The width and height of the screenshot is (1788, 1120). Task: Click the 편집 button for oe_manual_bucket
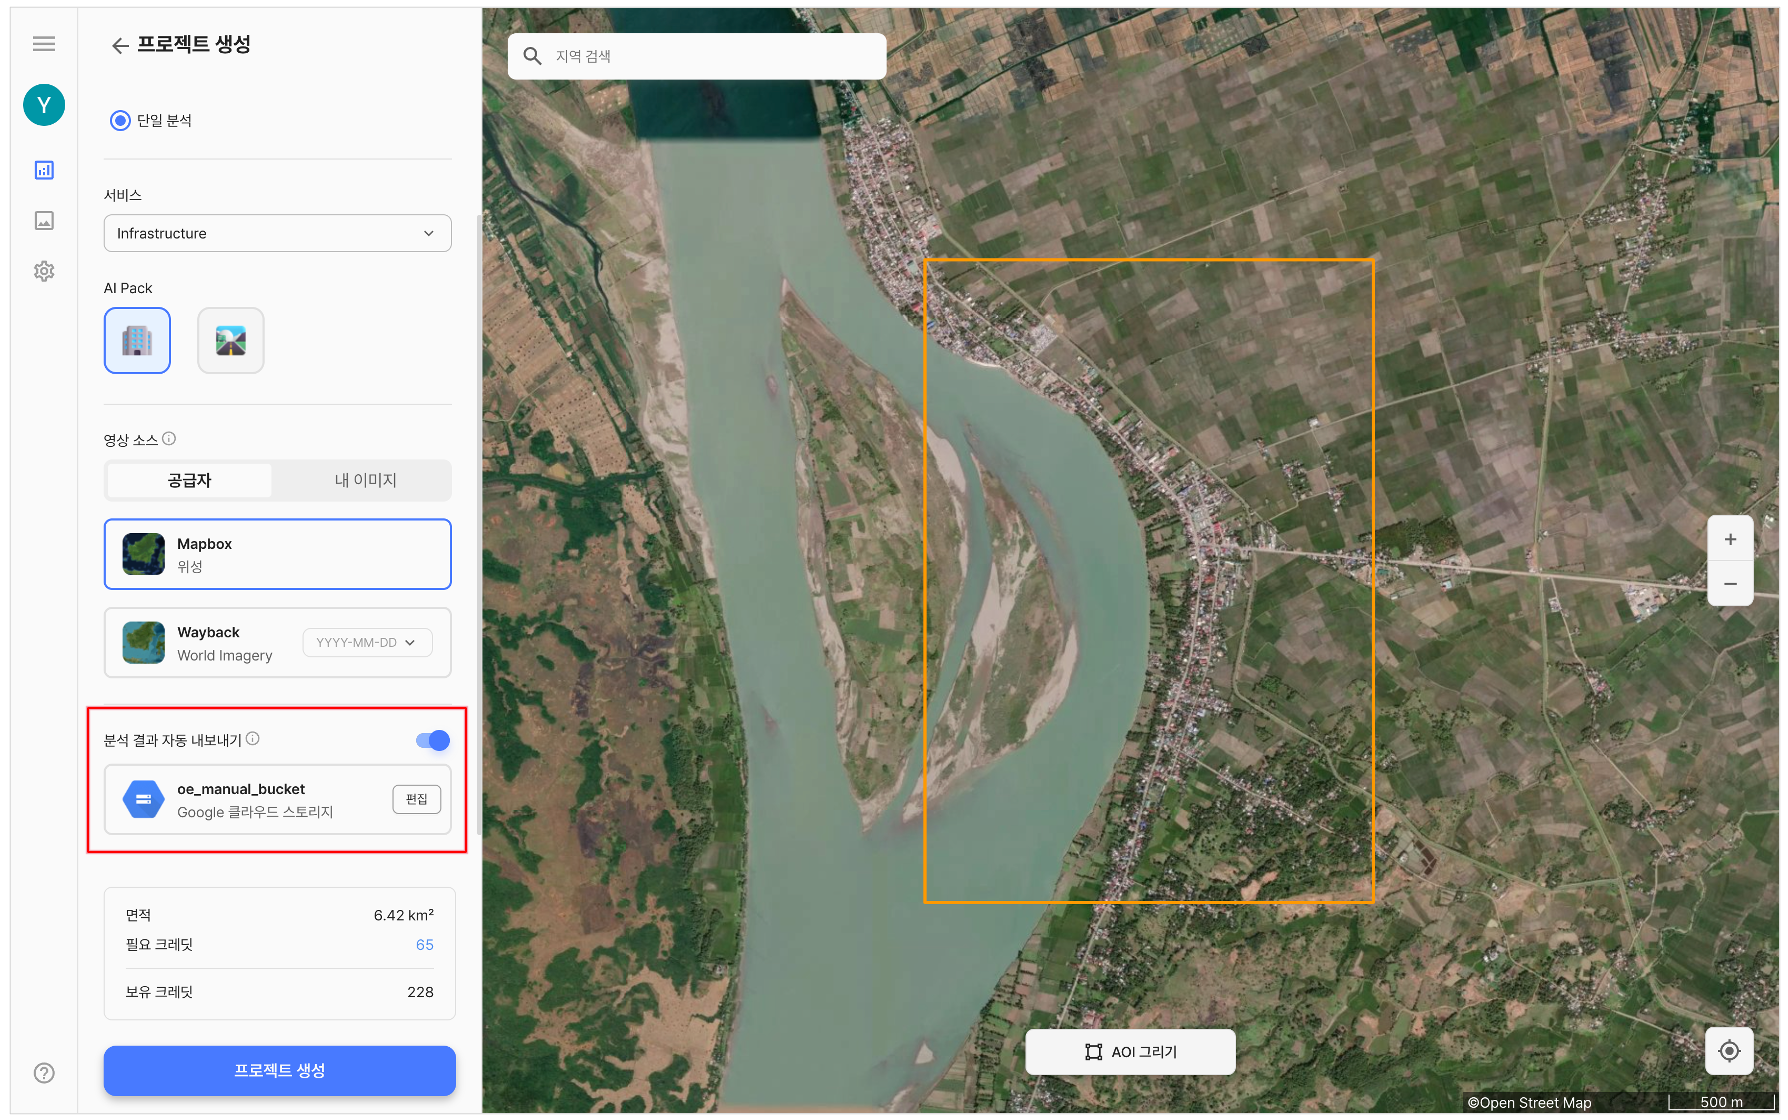[416, 799]
